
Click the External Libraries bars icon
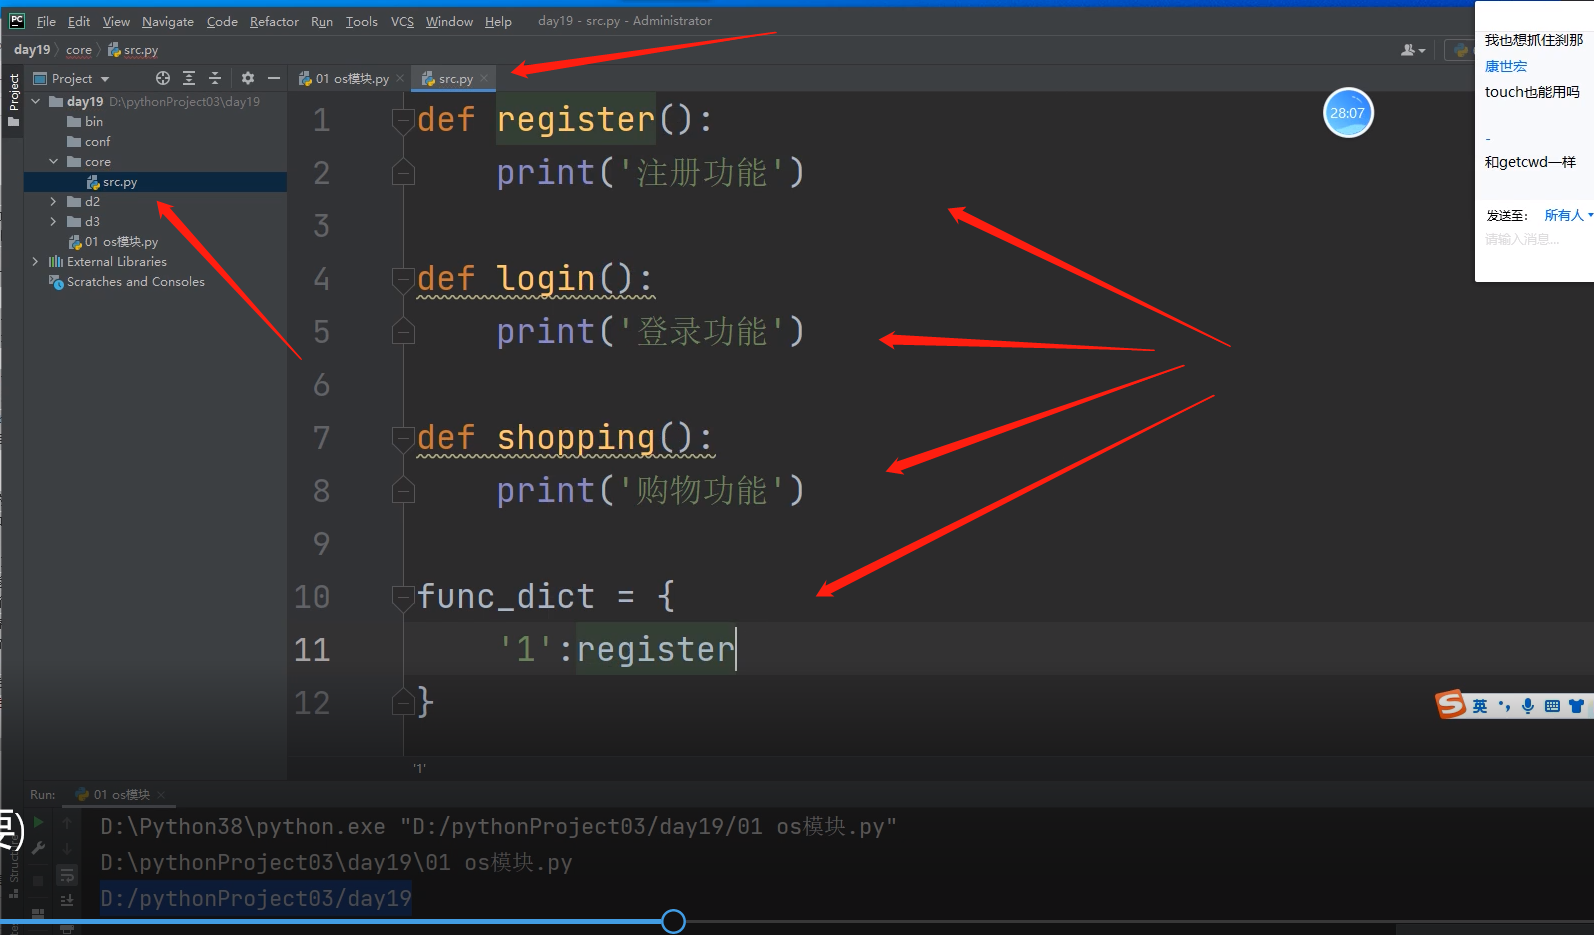coord(56,262)
